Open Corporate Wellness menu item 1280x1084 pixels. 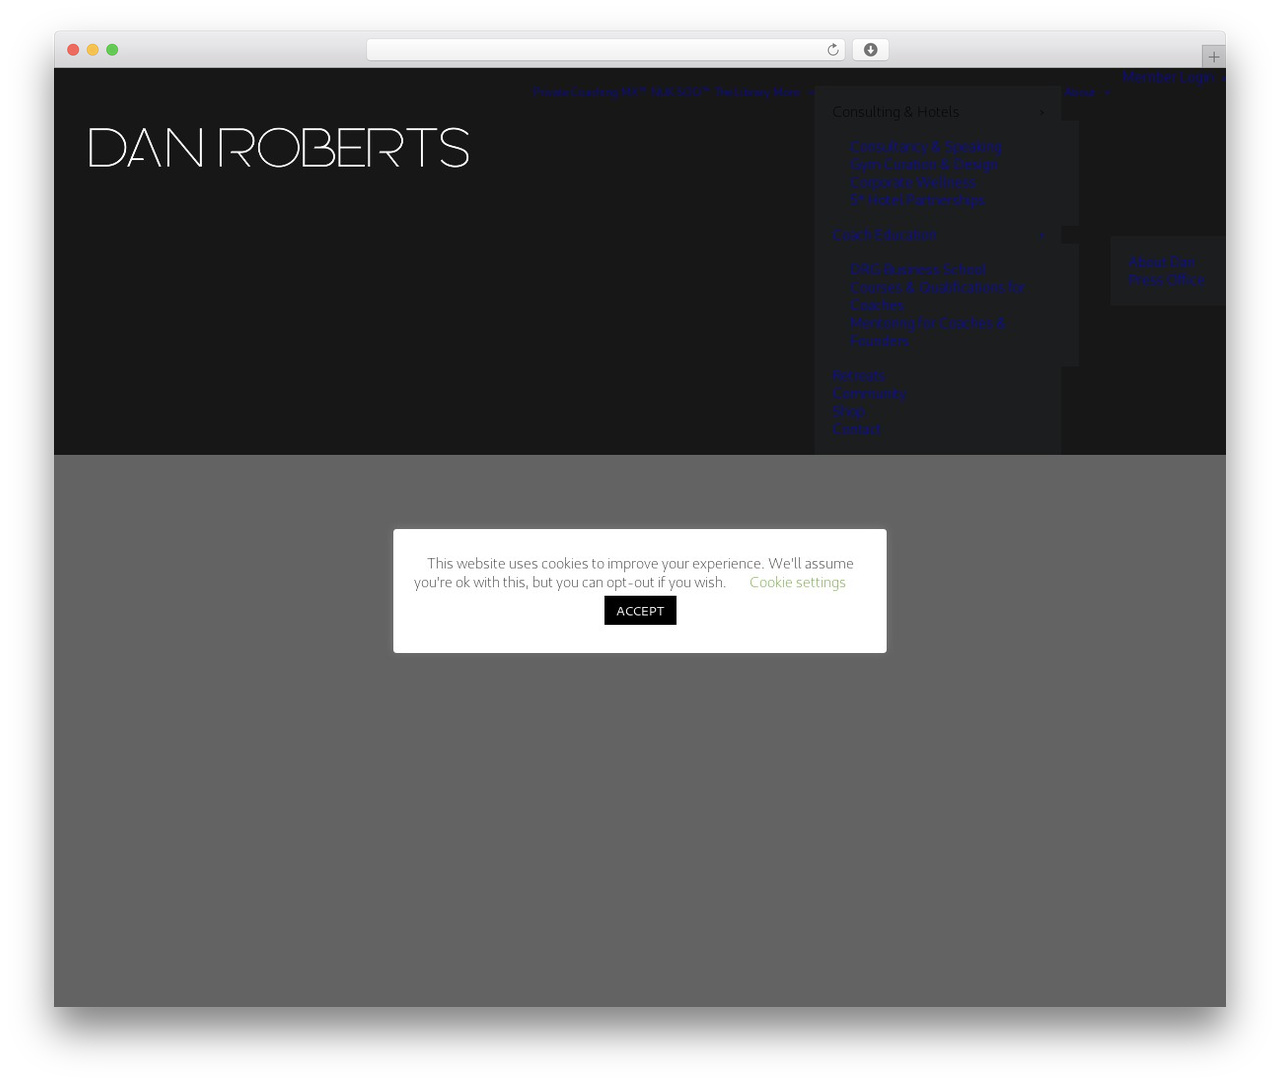click(912, 183)
